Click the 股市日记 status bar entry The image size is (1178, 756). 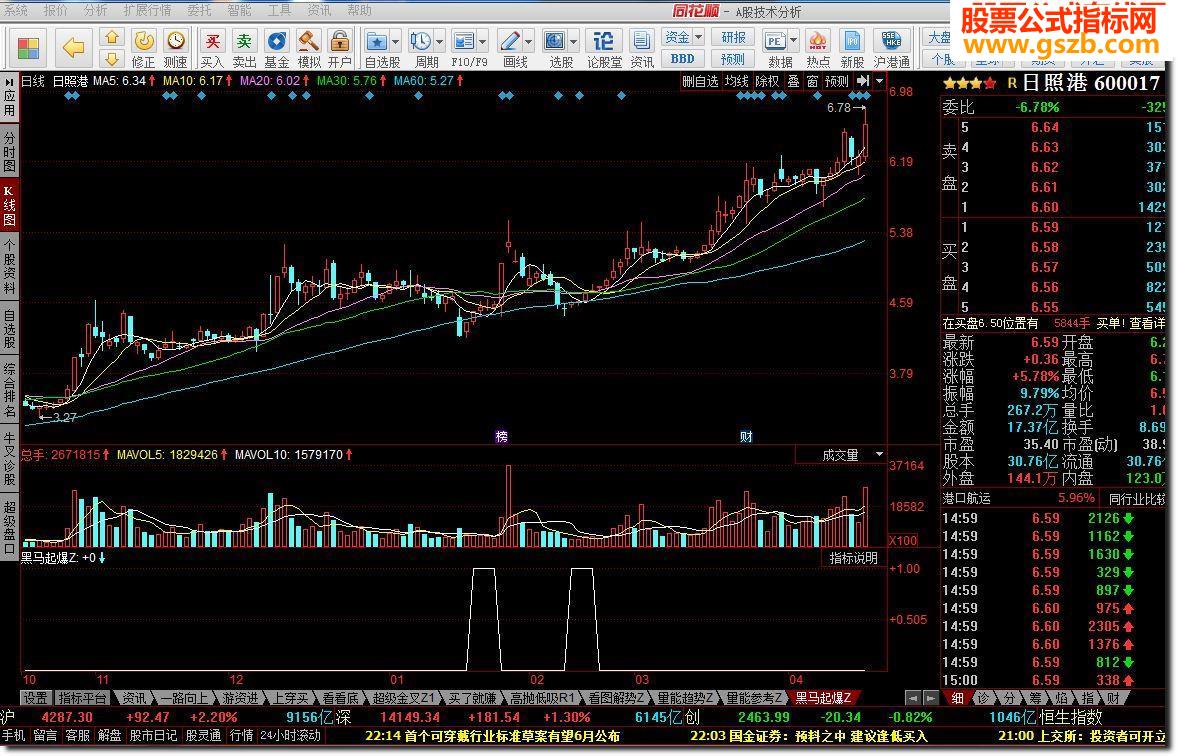[x=153, y=736]
